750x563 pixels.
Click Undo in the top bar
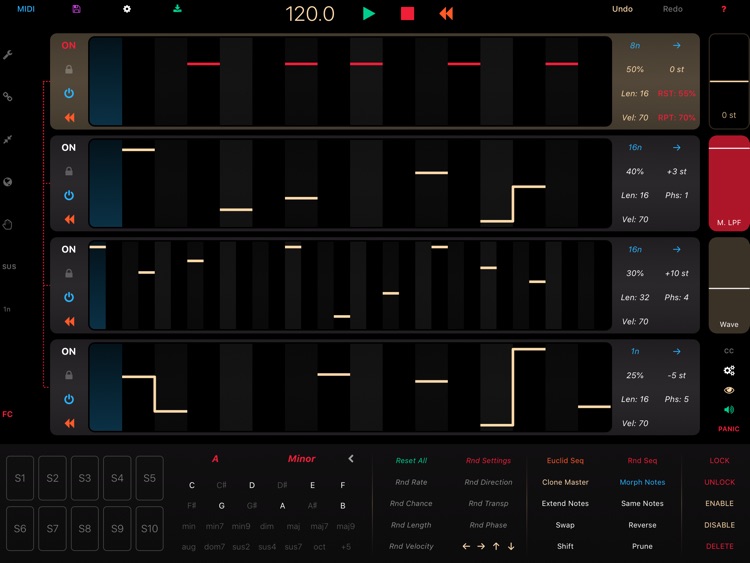coord(622,9)
